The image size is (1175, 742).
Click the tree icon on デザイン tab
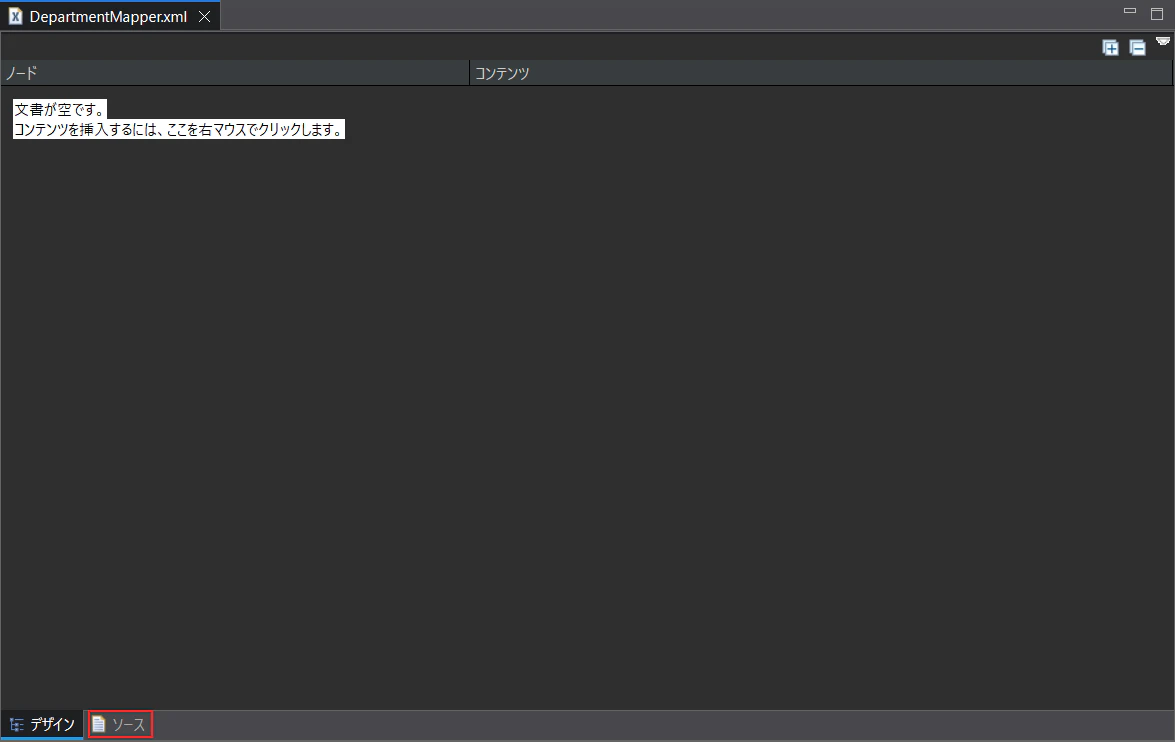coord(16,725)
